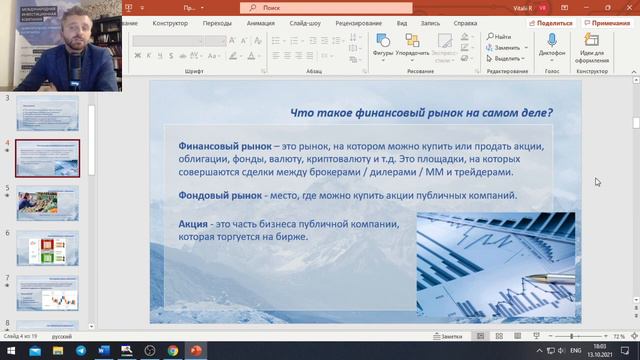
Task: Click in the Поиск search box
Action: (x=326, y=8)
